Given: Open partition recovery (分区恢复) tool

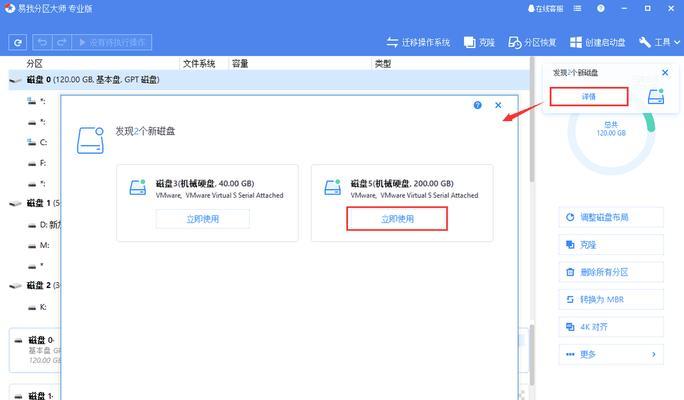Looking at the screenshot, I should point(532,42).
